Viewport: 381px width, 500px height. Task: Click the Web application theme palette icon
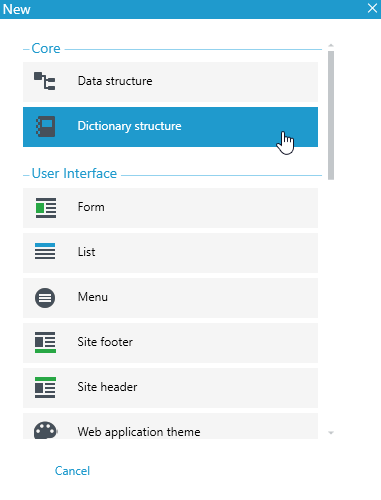click(x=46, y=431)
